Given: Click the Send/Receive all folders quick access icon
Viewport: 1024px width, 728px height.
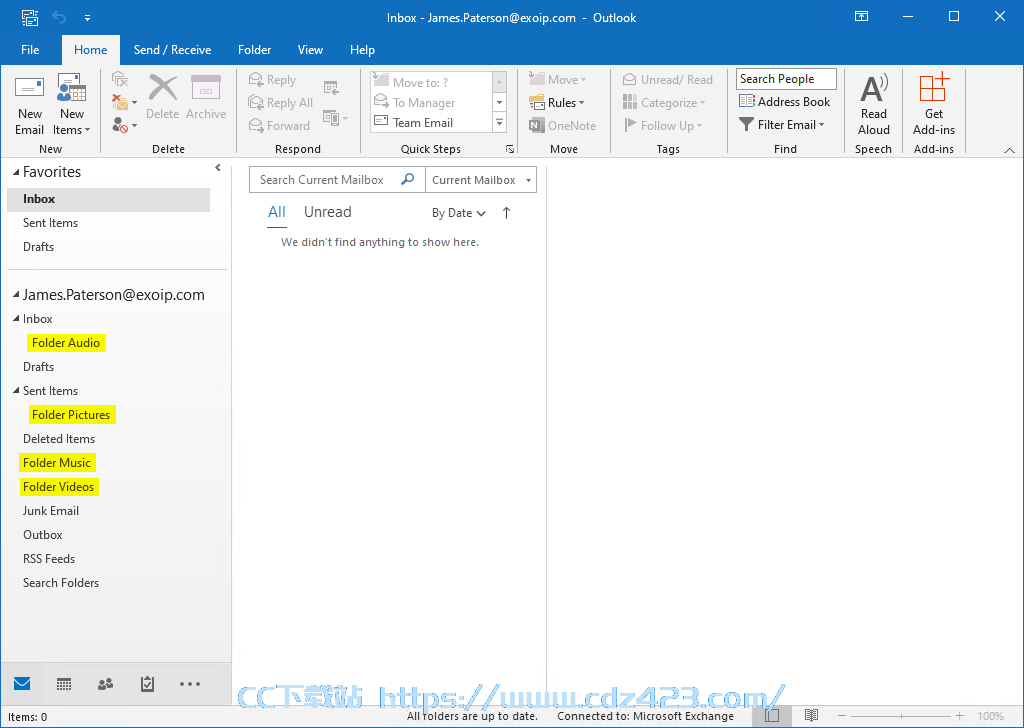Looking at the screenshot, I should [30, 18].
